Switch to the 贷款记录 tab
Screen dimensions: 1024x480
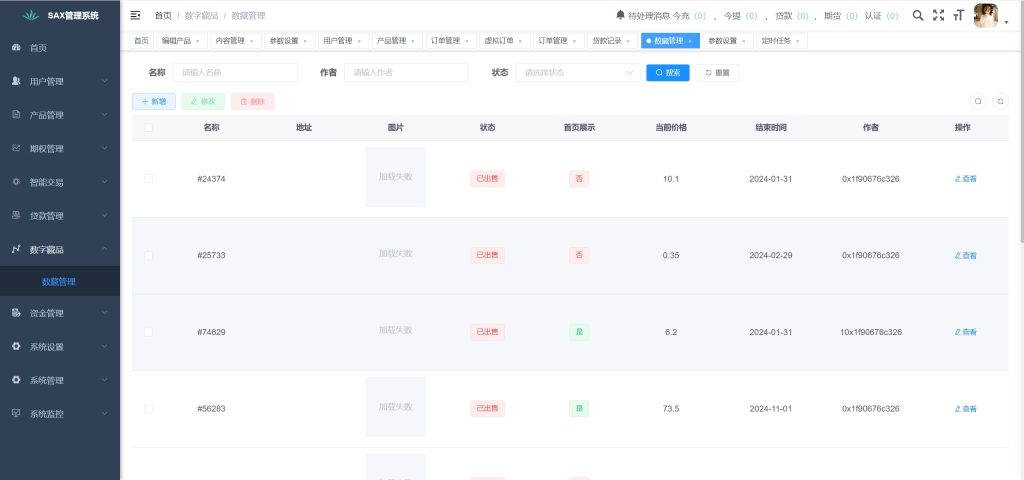(612, 40)
